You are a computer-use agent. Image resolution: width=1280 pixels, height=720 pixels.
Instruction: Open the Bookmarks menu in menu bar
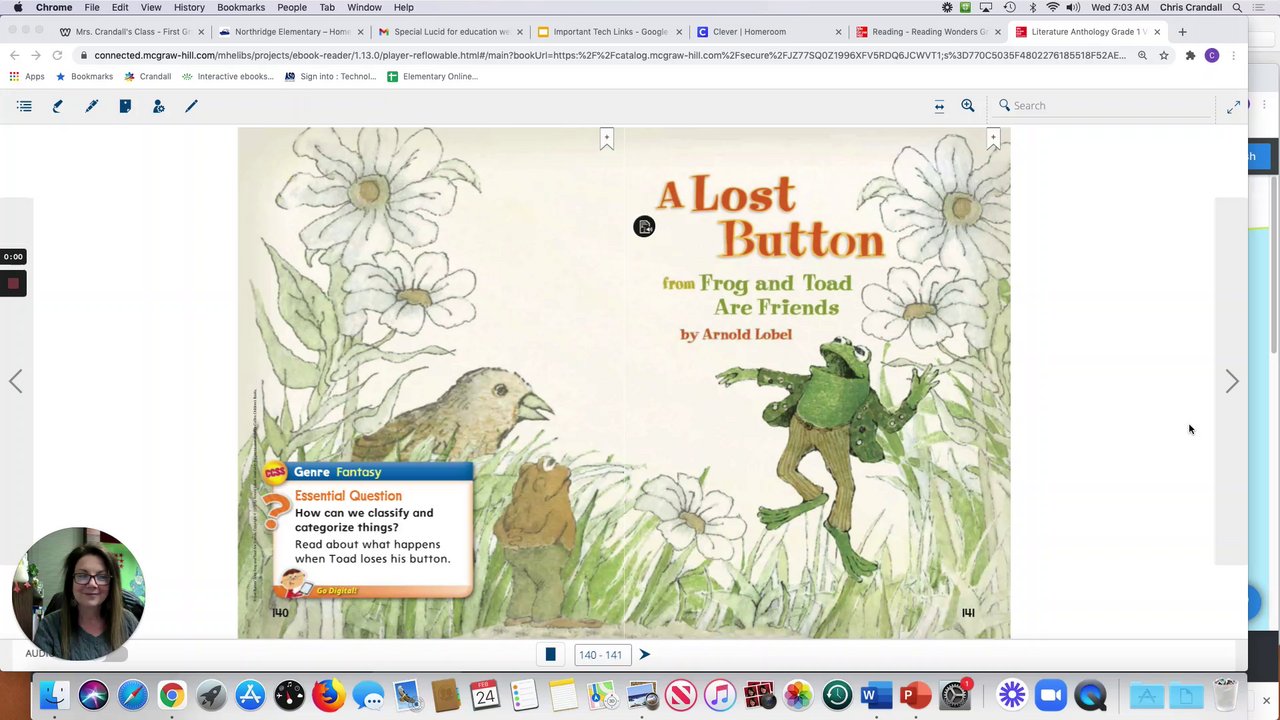click(x=241, y=8)
